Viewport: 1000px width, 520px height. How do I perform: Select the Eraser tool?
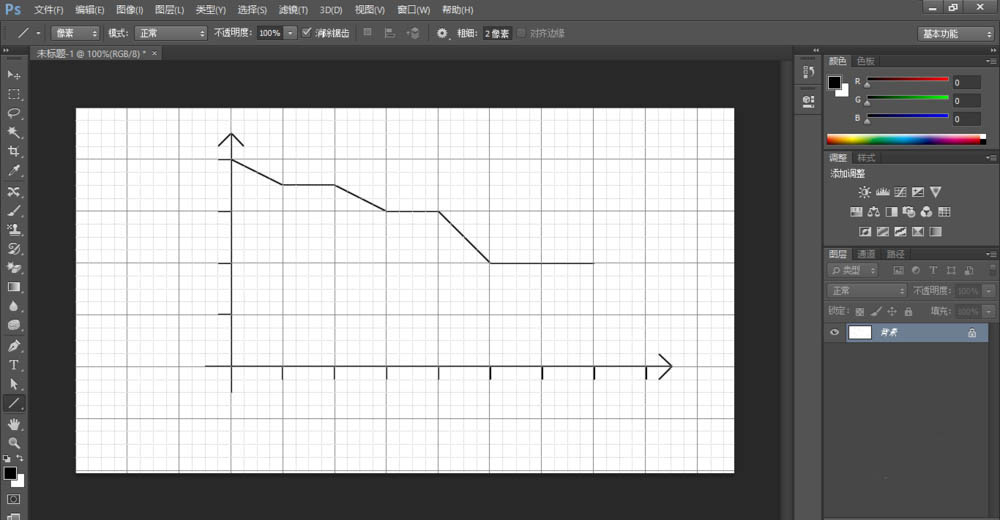coord(13,268)
